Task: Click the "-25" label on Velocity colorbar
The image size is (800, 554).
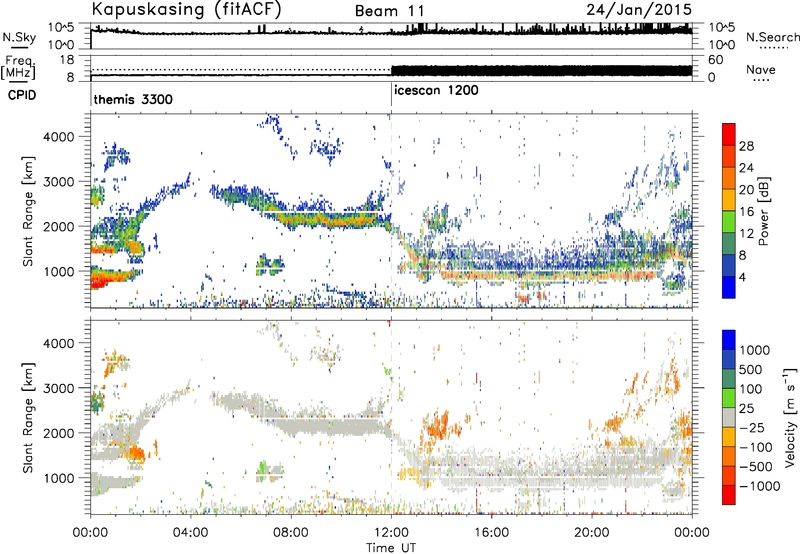Action: tap(752, 427)
